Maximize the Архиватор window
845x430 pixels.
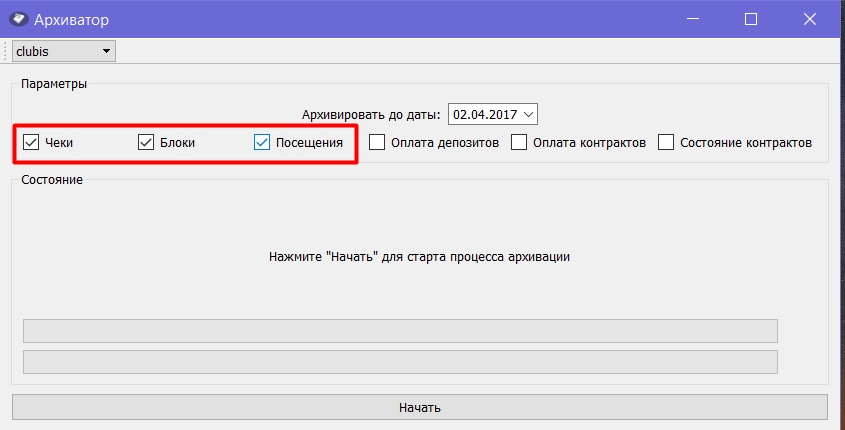[x=751, y=19]
